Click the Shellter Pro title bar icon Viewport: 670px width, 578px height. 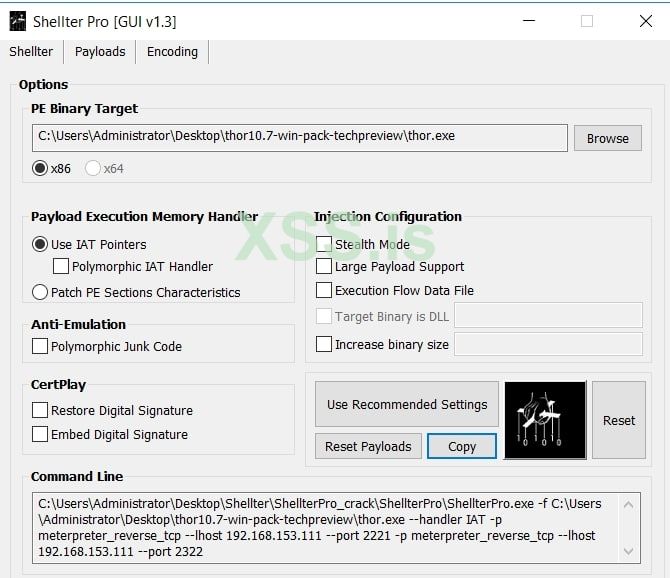(x=18, y=21)
